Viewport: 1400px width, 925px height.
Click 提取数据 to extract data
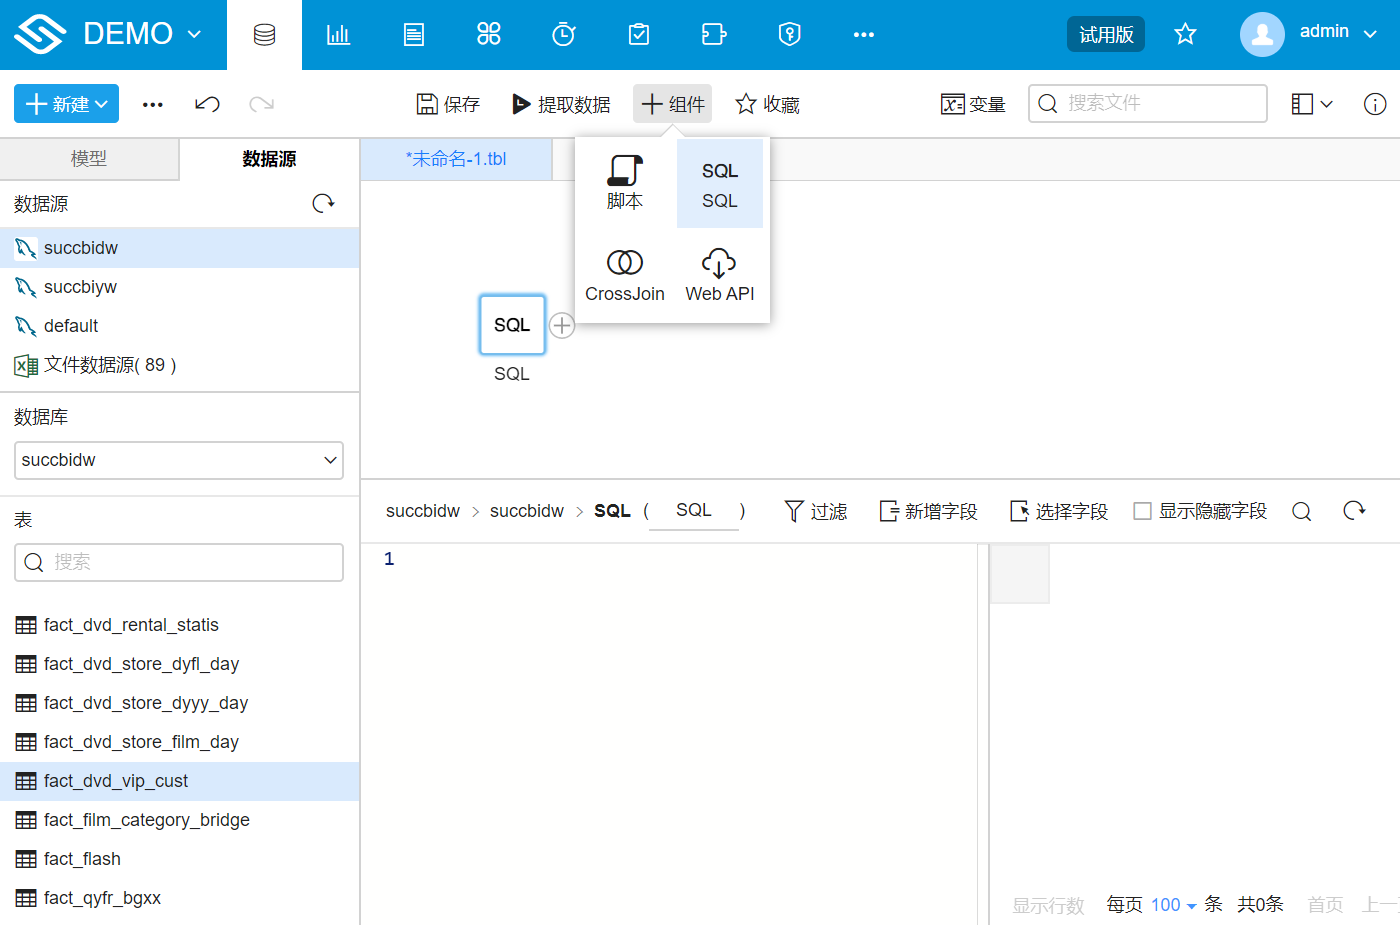pyautogui.click(x=560, y=103)
